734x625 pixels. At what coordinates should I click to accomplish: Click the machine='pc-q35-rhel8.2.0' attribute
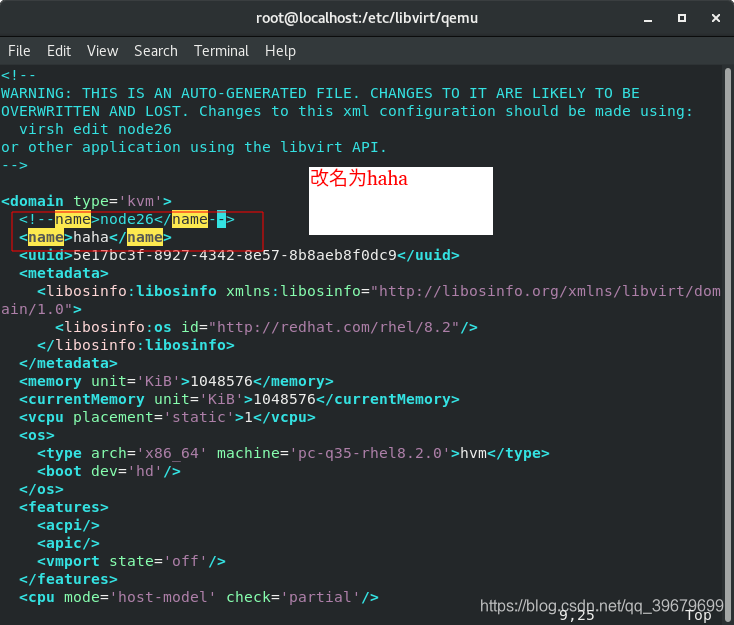pos(334,453)
